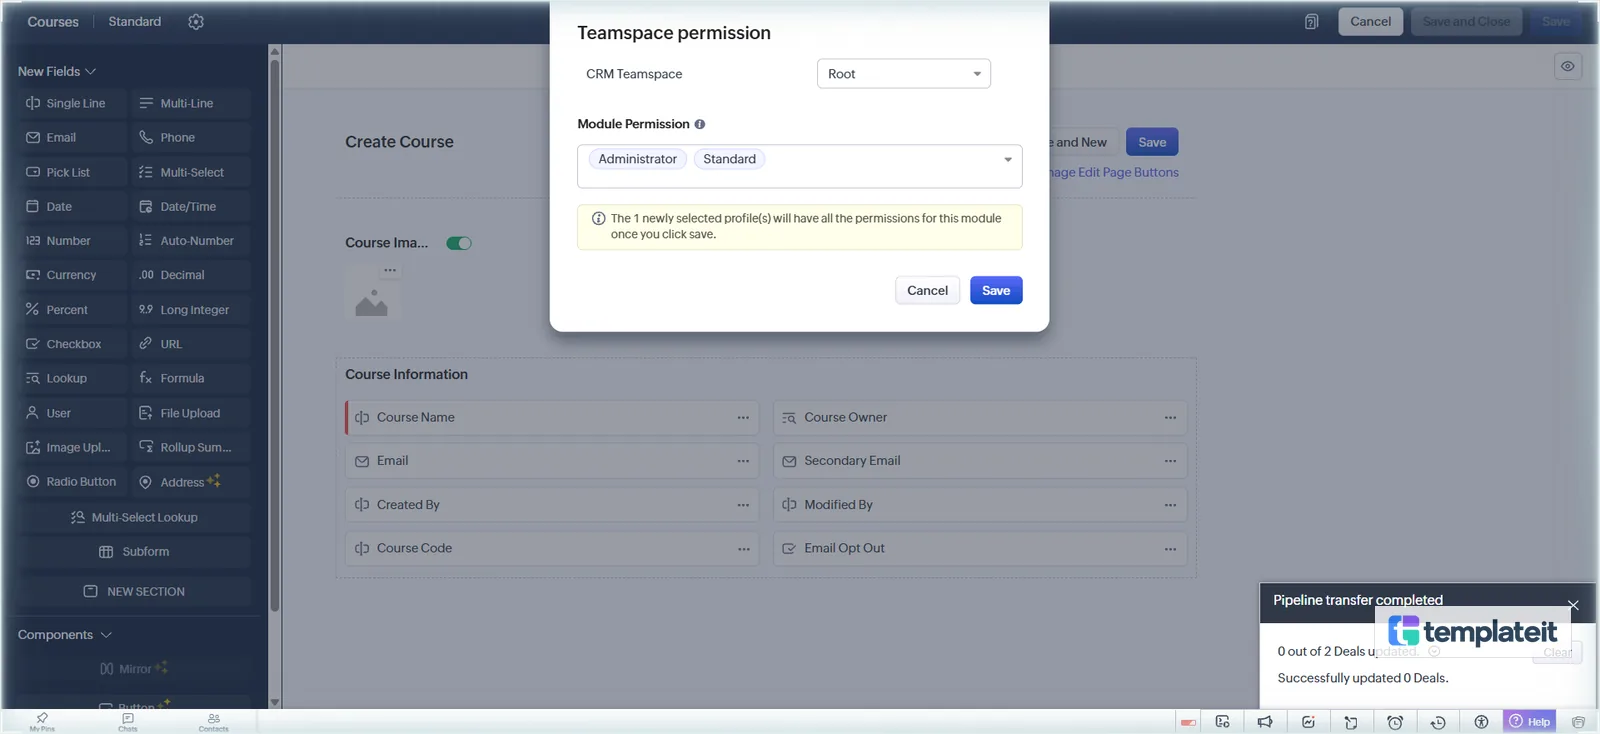Screen dimensions: 1600x734
Task: Open options for Course Code field
Action: point(743,549)
